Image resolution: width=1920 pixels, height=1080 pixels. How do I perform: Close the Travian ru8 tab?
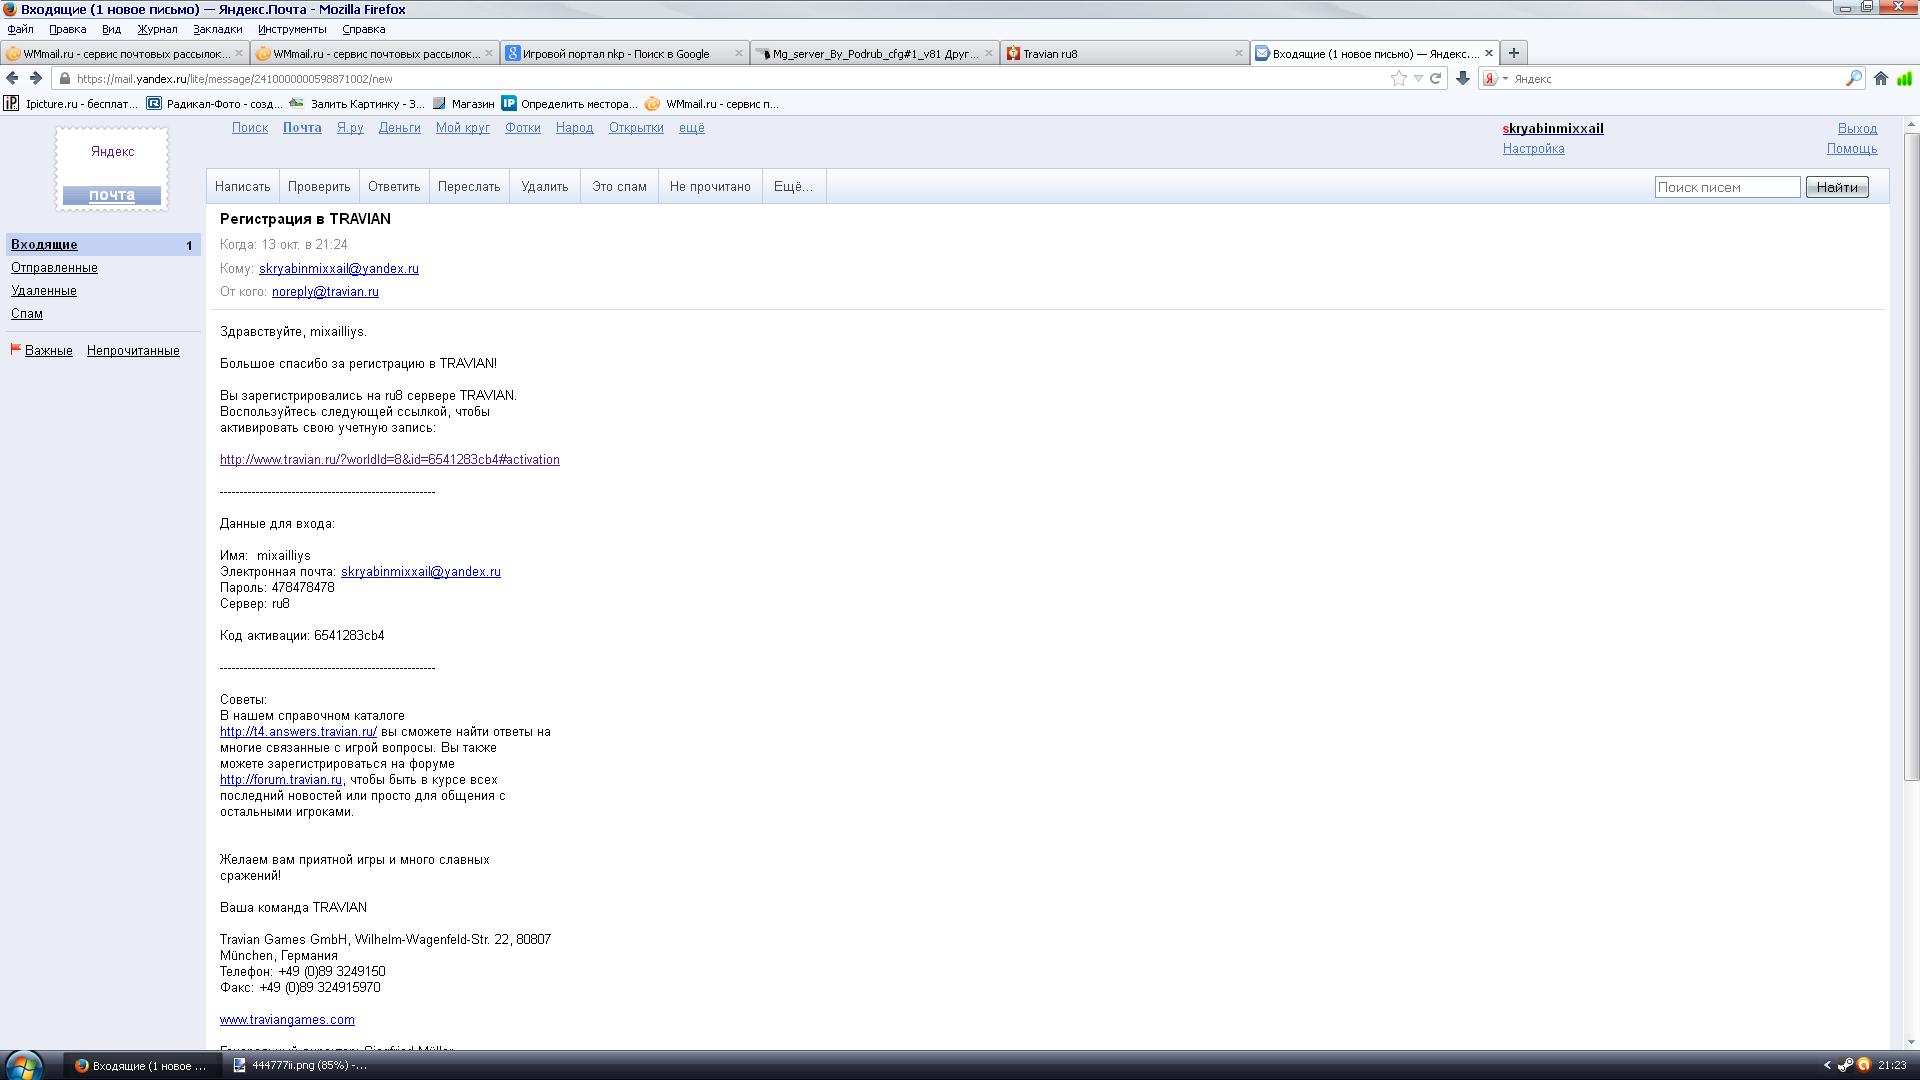(x=1239, y=53)
